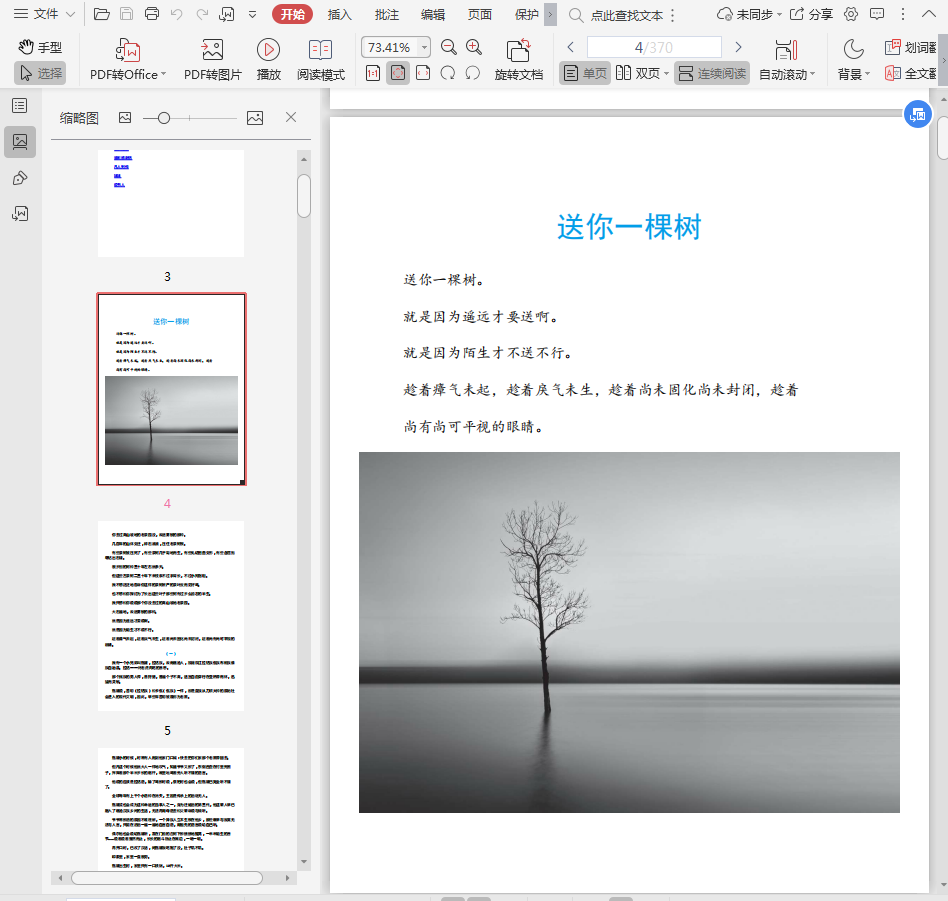Screen dimensions: 948x901
Task: Select the page 5 thumbnail
Action: (x=170, y=615)
